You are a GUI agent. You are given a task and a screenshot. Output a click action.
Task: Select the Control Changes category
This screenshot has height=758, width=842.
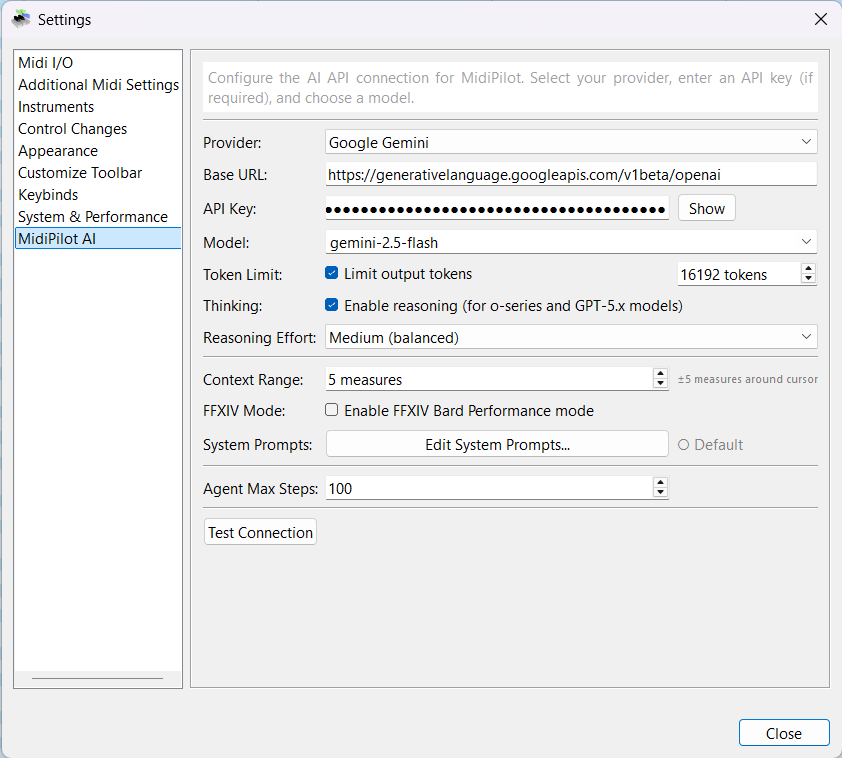coord(72,128)
